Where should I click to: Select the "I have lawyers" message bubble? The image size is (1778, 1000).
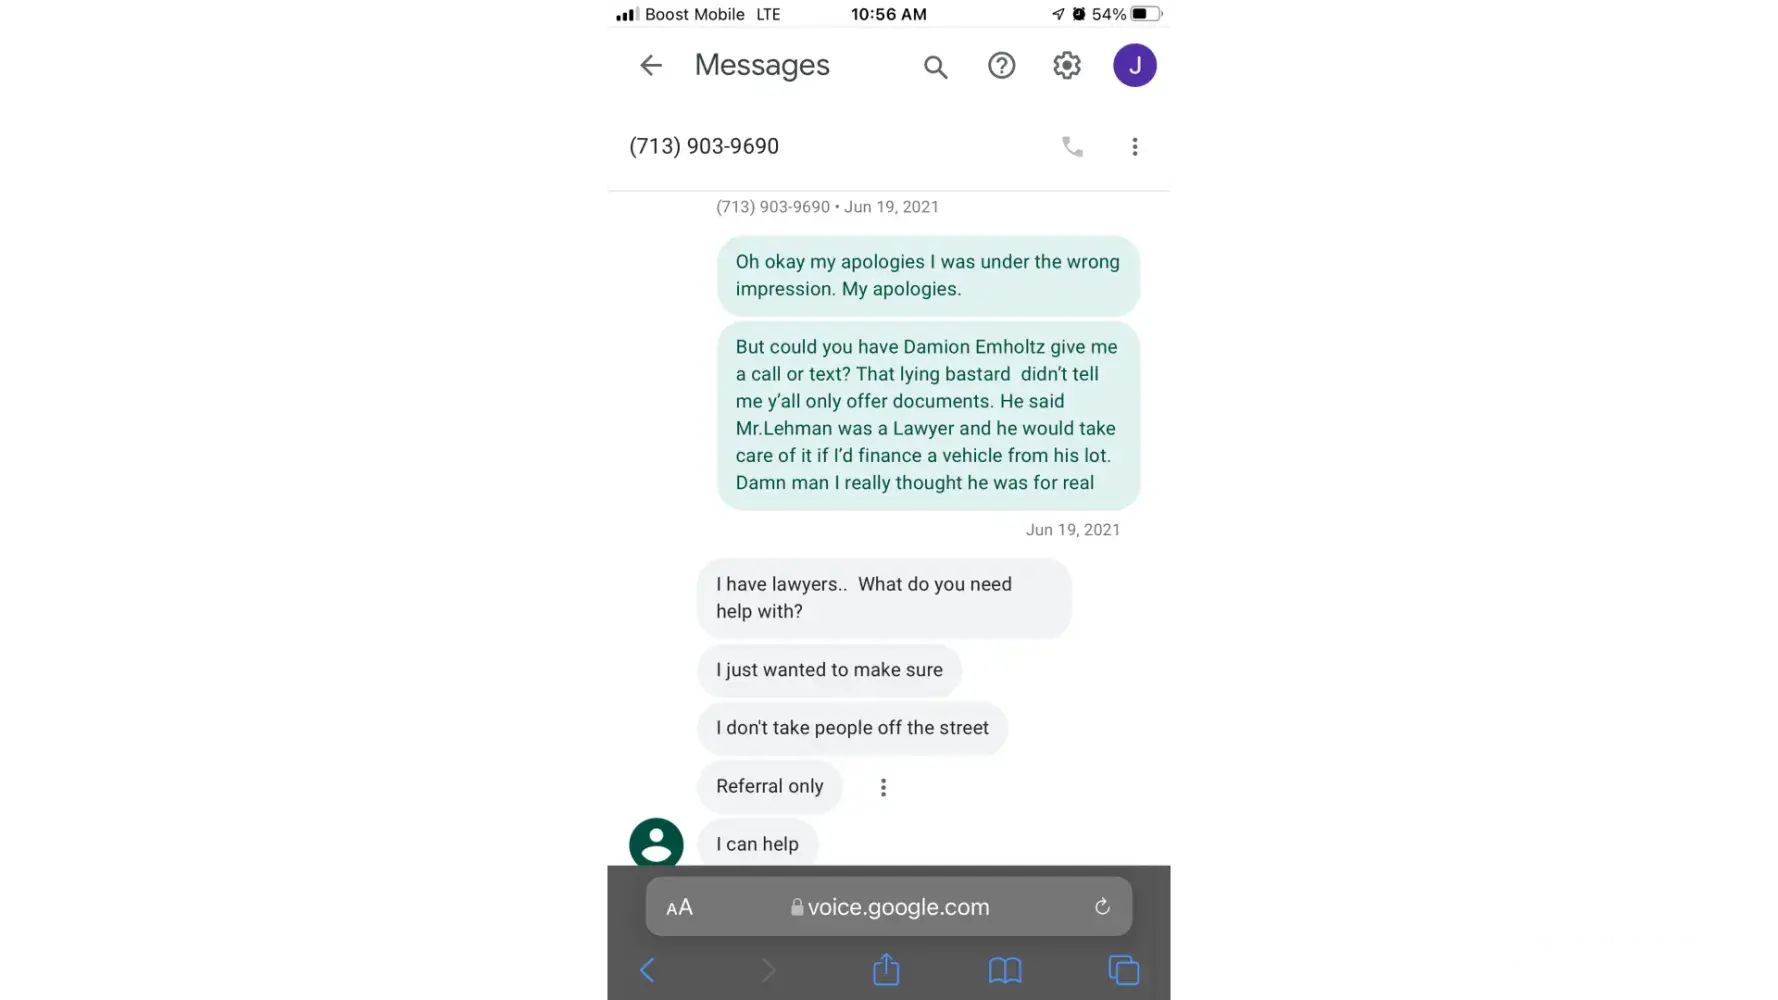click(x=884, y=598)
